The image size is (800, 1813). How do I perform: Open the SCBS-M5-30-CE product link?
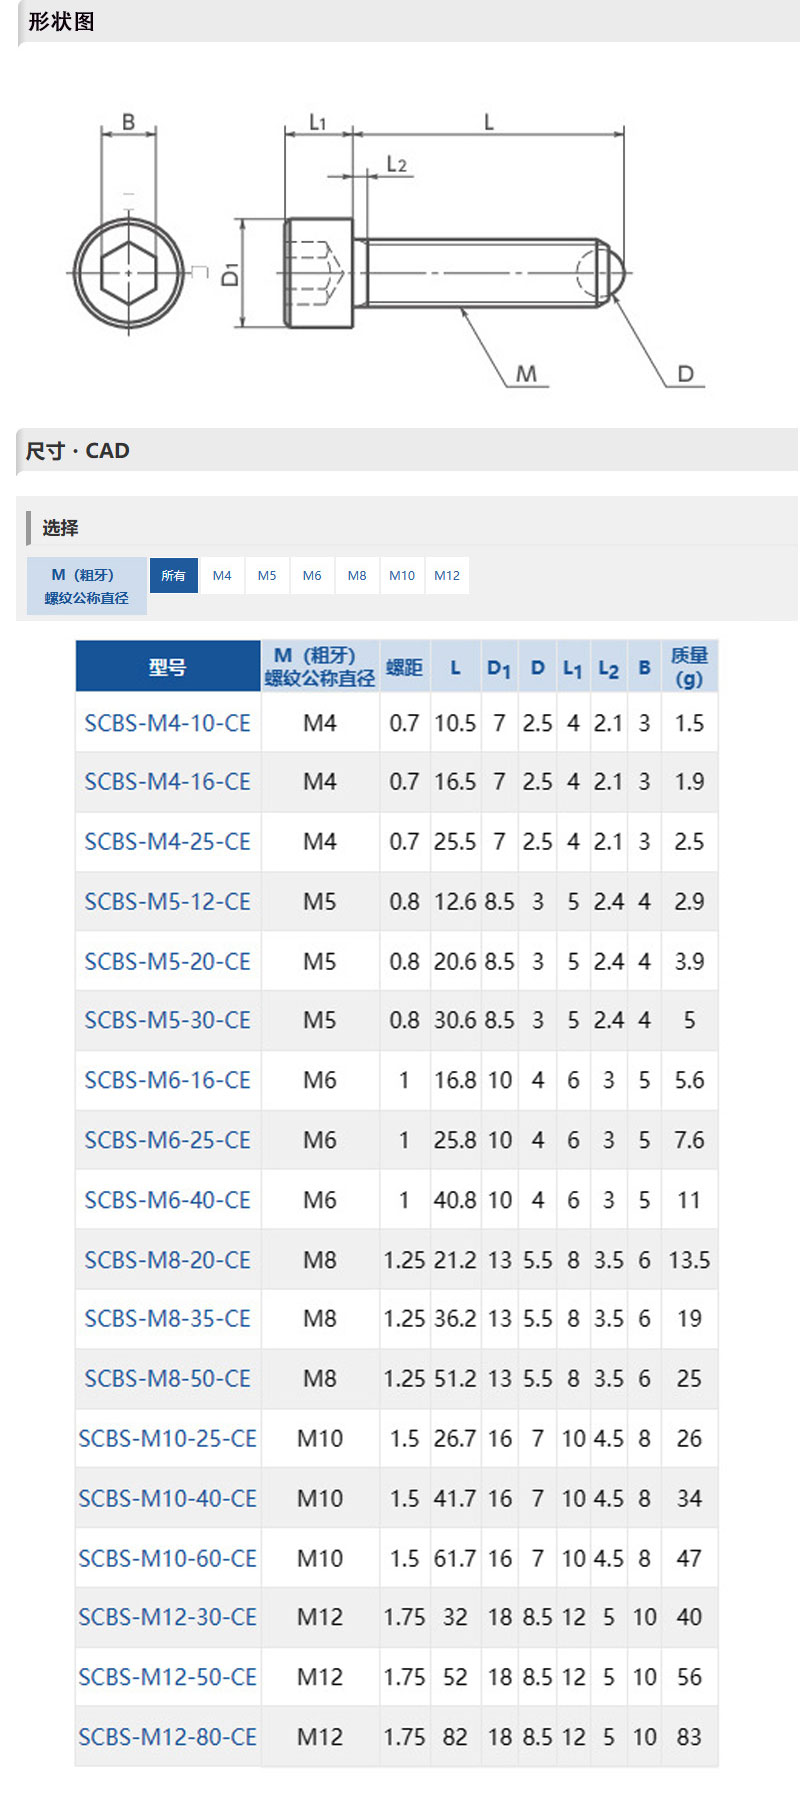[x=168, y=1021]
